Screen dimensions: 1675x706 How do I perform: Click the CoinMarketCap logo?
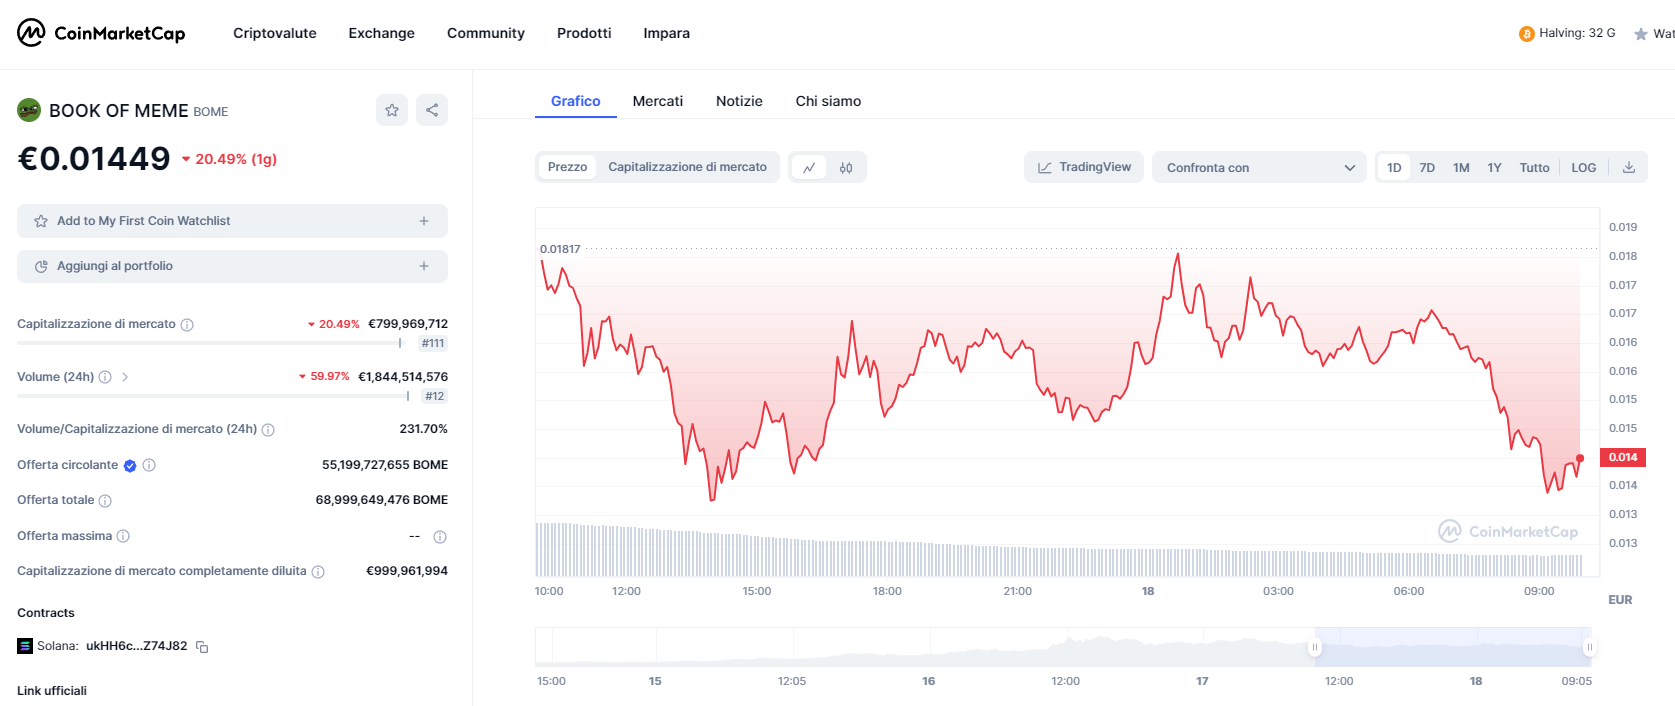(101, 33)
